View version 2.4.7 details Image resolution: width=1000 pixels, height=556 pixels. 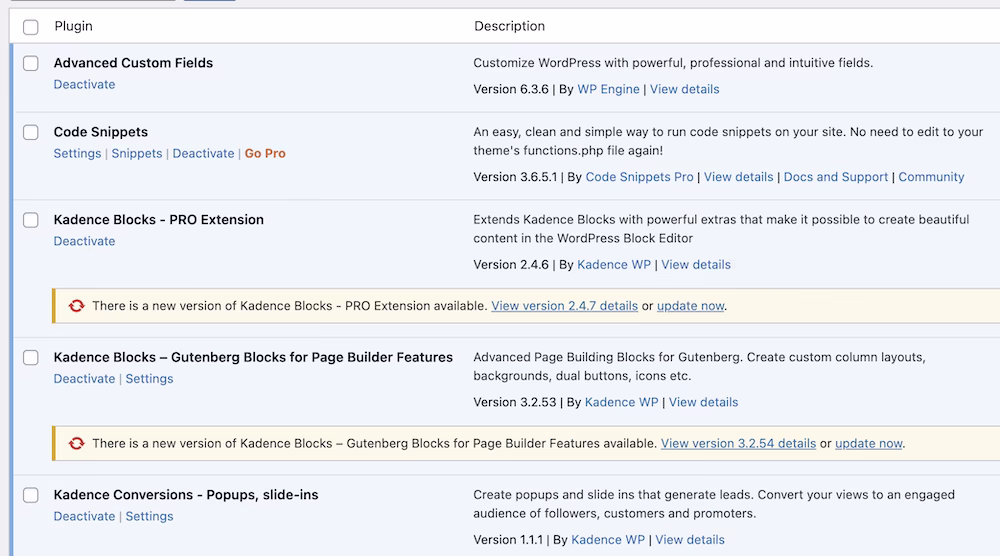[x=564, y=306]
